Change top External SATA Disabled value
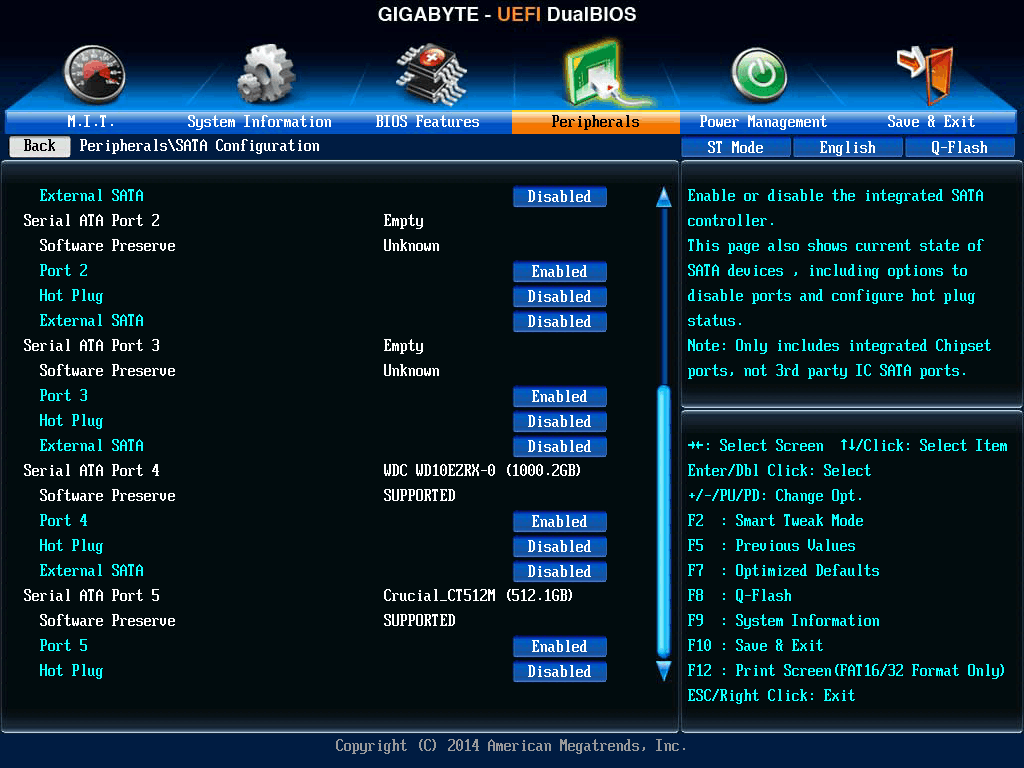1024x768 pixels. click(x=560, y=197)
